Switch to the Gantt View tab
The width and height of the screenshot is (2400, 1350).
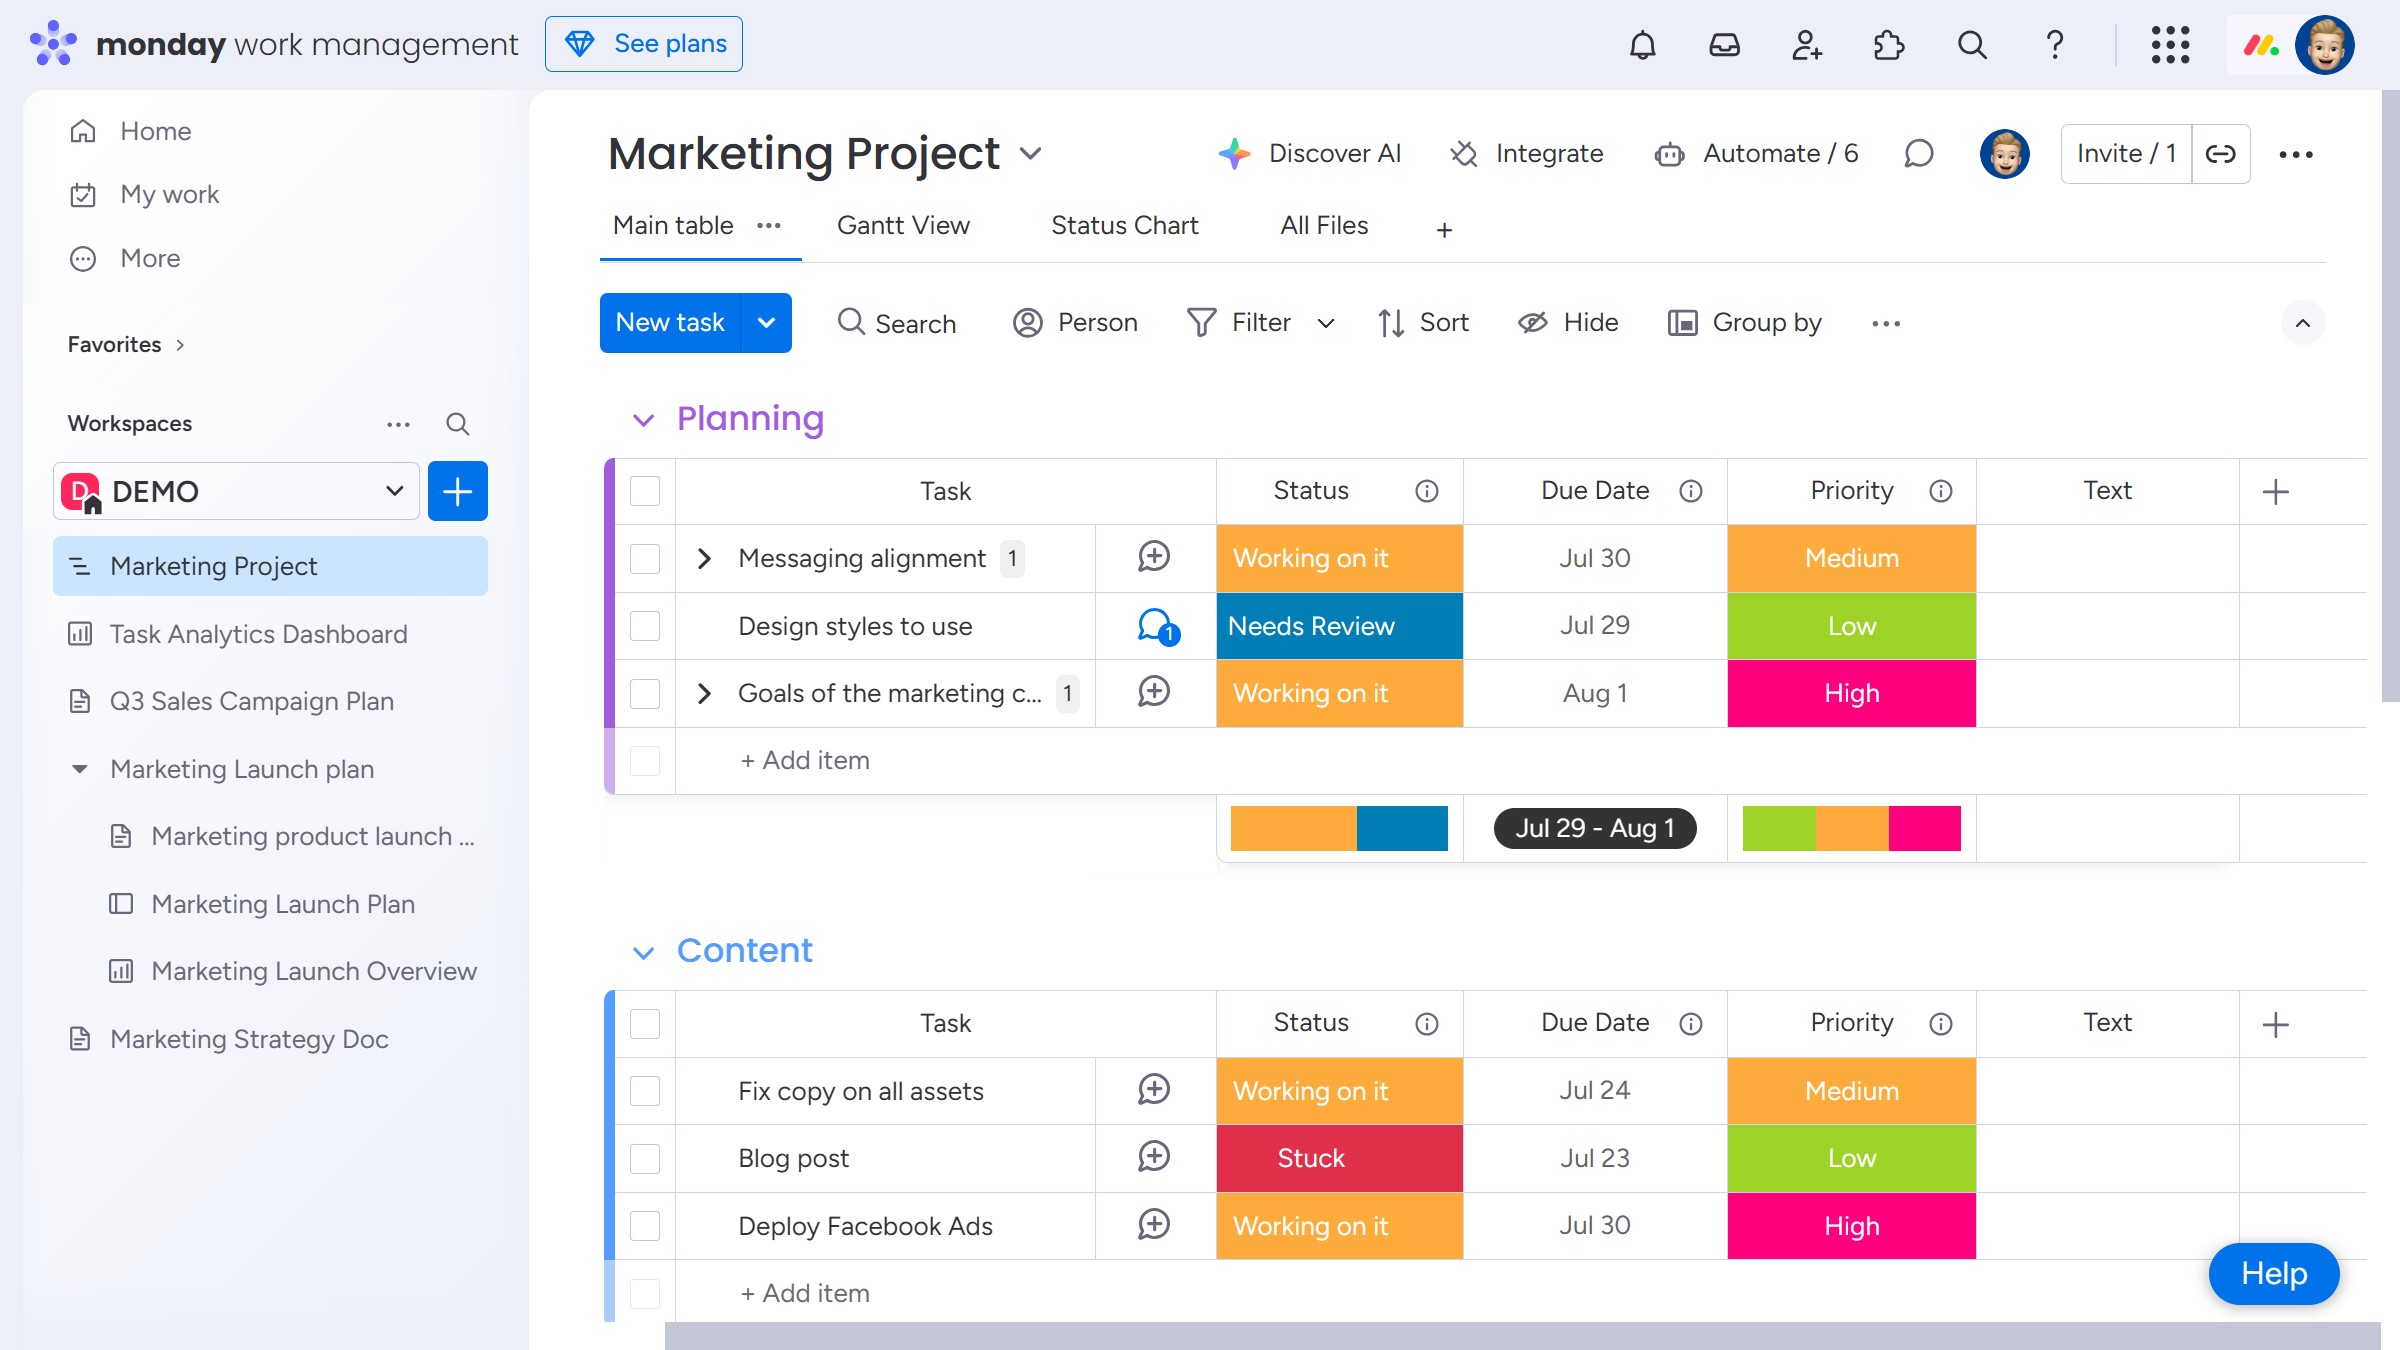coord(903,225)
